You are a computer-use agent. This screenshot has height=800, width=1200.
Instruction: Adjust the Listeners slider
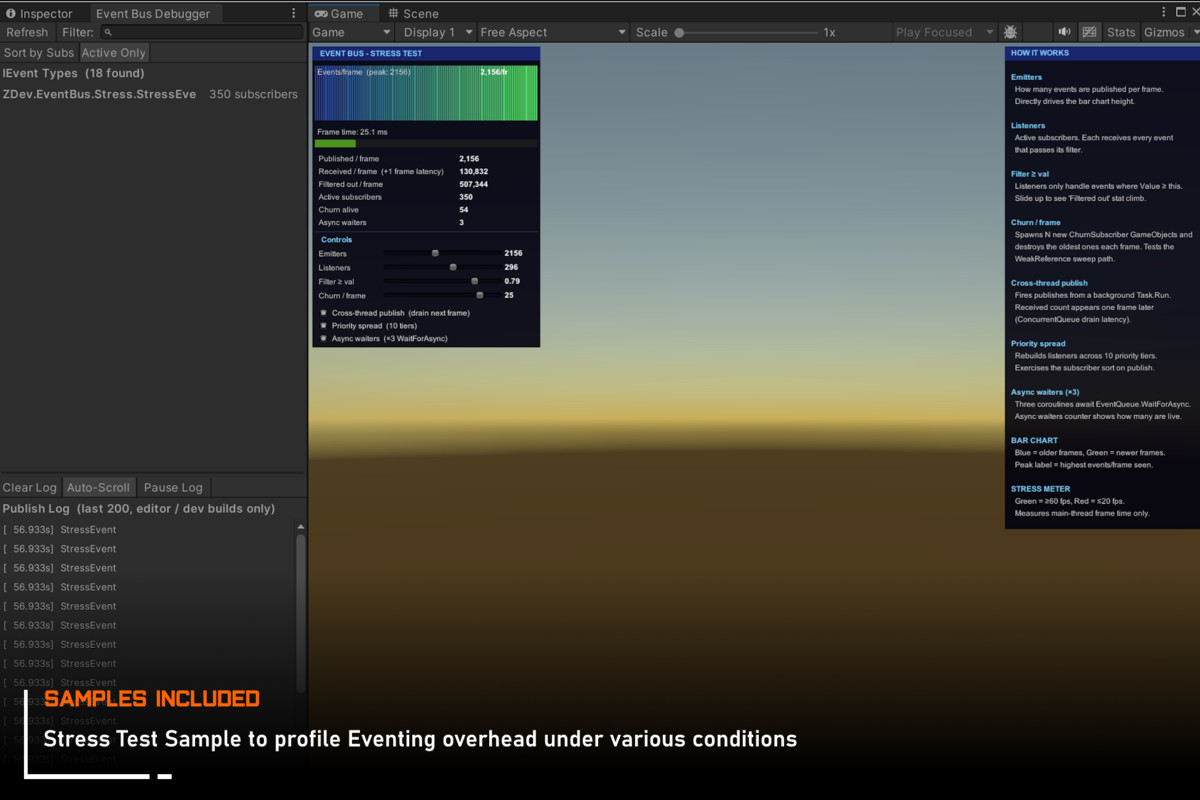[443, 268]
